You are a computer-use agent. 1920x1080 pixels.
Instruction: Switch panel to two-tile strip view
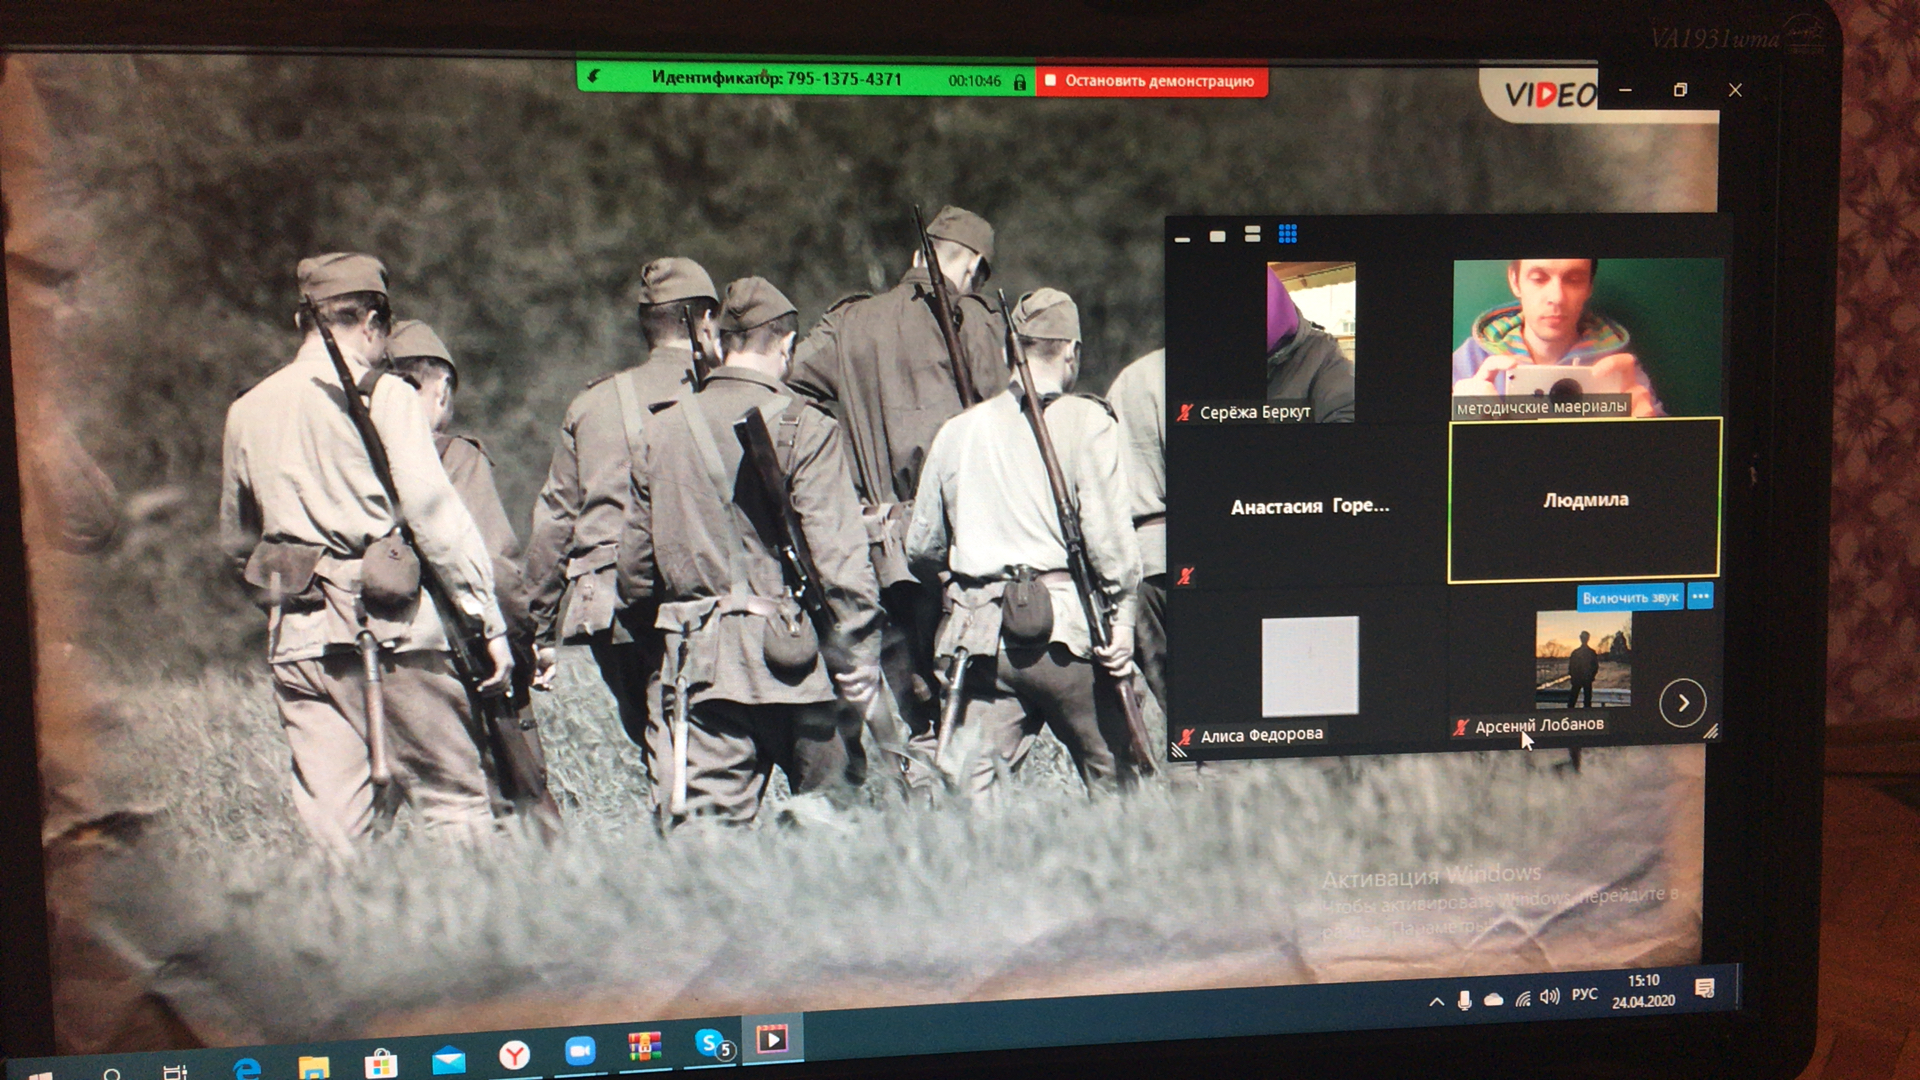click(x=1252, y=234)
